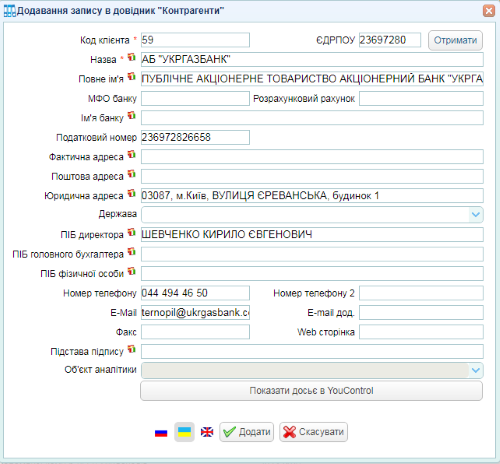Confirm with the Додати button
Image resolution: width=500 pixels, height=464 pixels.
point(246,432)
